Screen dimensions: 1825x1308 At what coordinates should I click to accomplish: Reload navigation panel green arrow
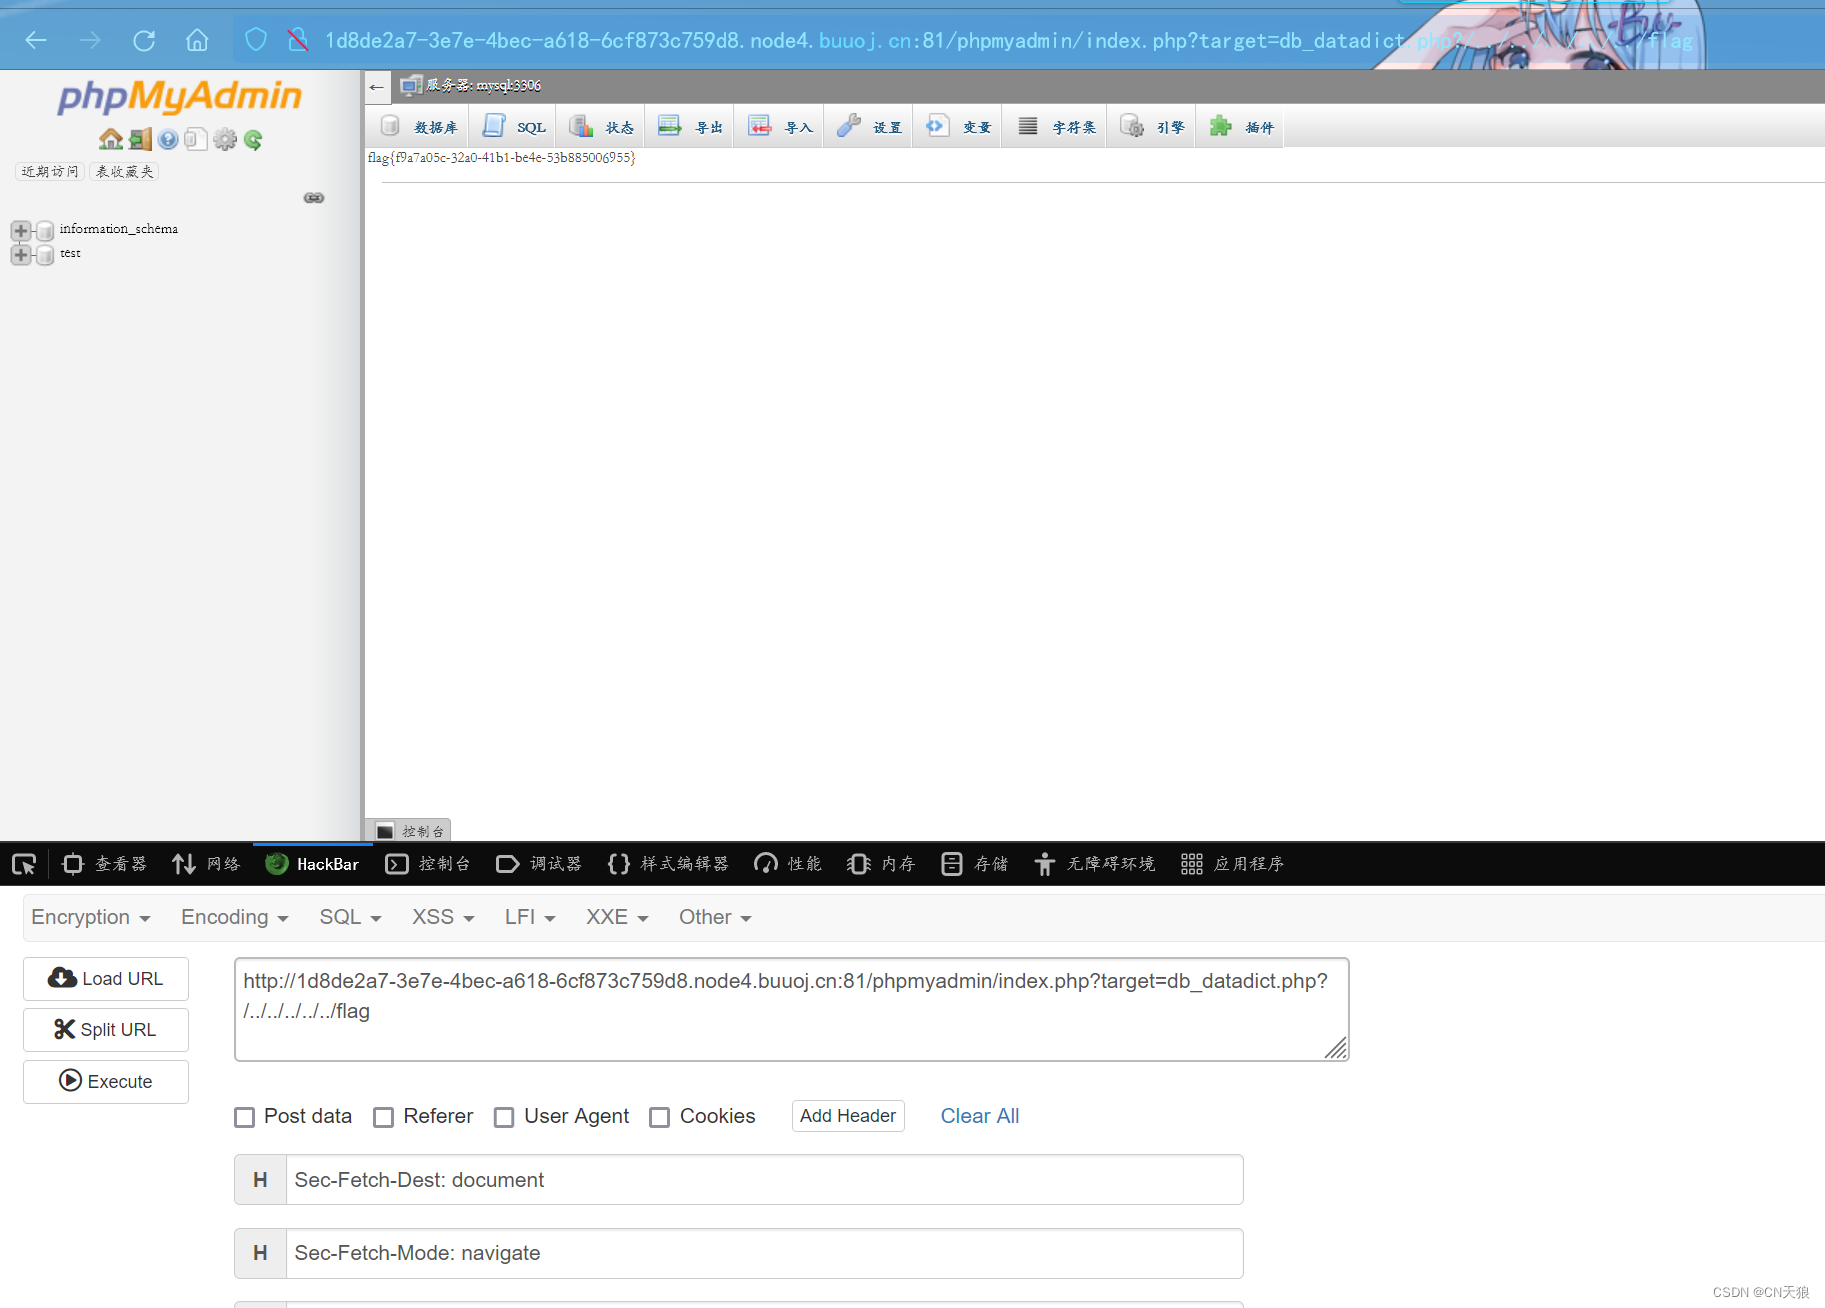coord(253,139)
